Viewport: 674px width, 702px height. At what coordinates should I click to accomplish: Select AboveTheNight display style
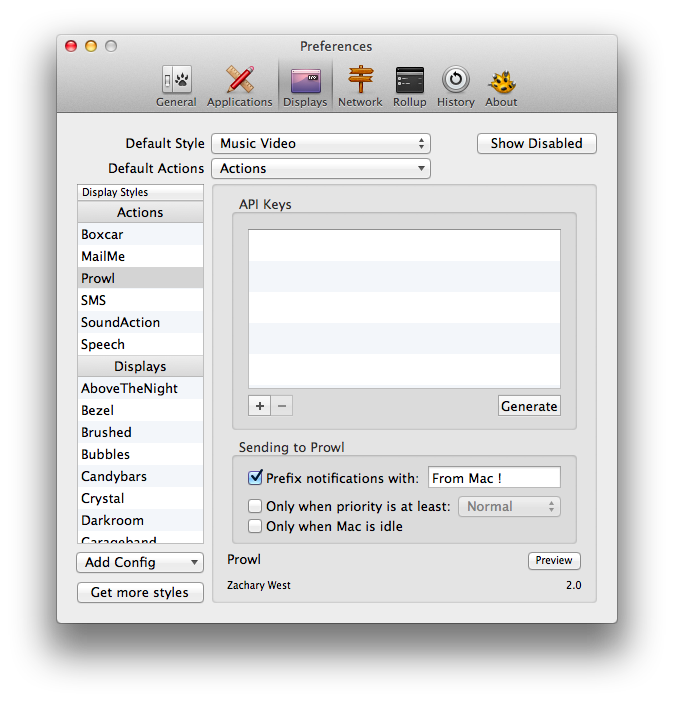[140, 388]
